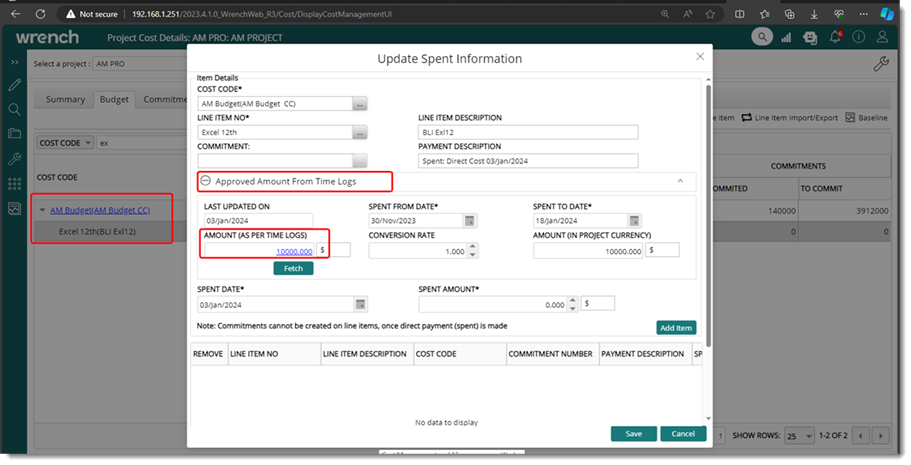Click the Cost Code browse ellipsis button
The height and width of the screenshot is (465, 911).
tap(360, 104)
